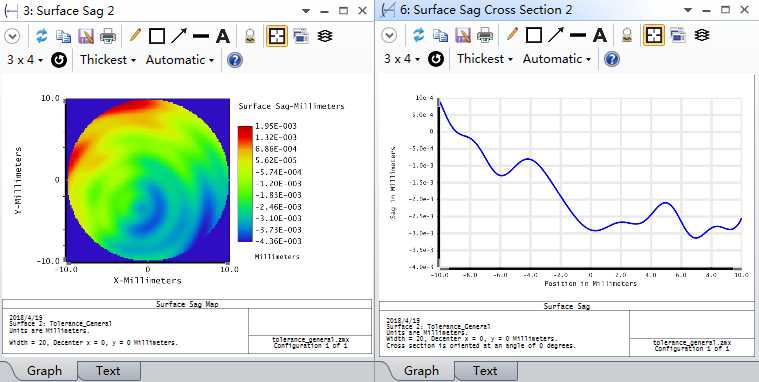Screen dimensions: 759x382
Task: Toggle window lock in Cross Section 2
Action: (x=626, y=35)
